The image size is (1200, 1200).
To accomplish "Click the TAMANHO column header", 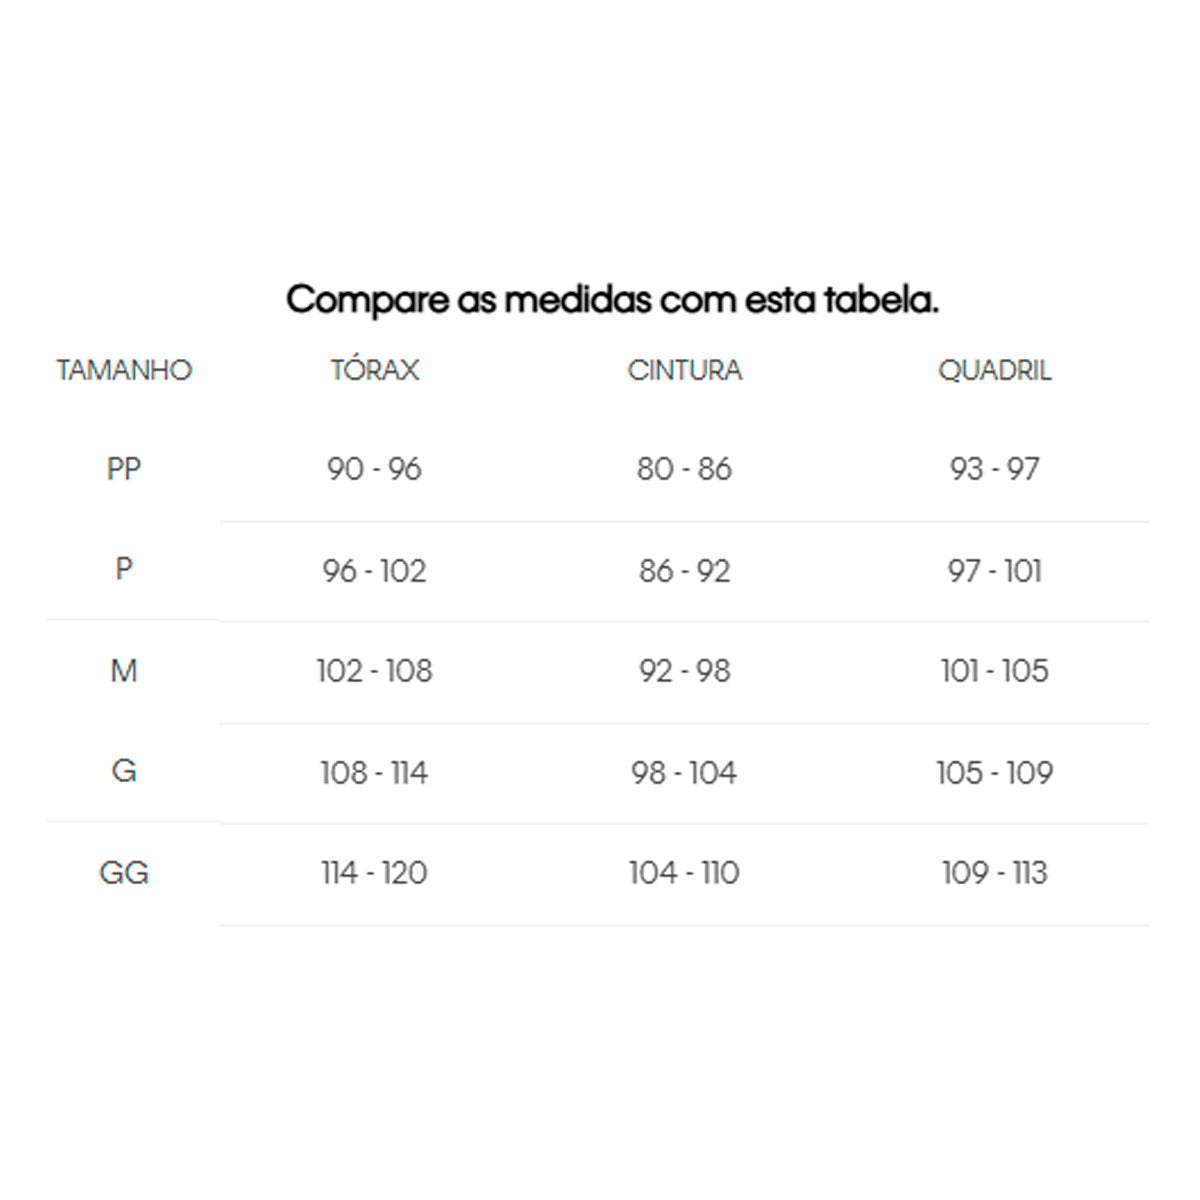I will [x=124, y=371].
